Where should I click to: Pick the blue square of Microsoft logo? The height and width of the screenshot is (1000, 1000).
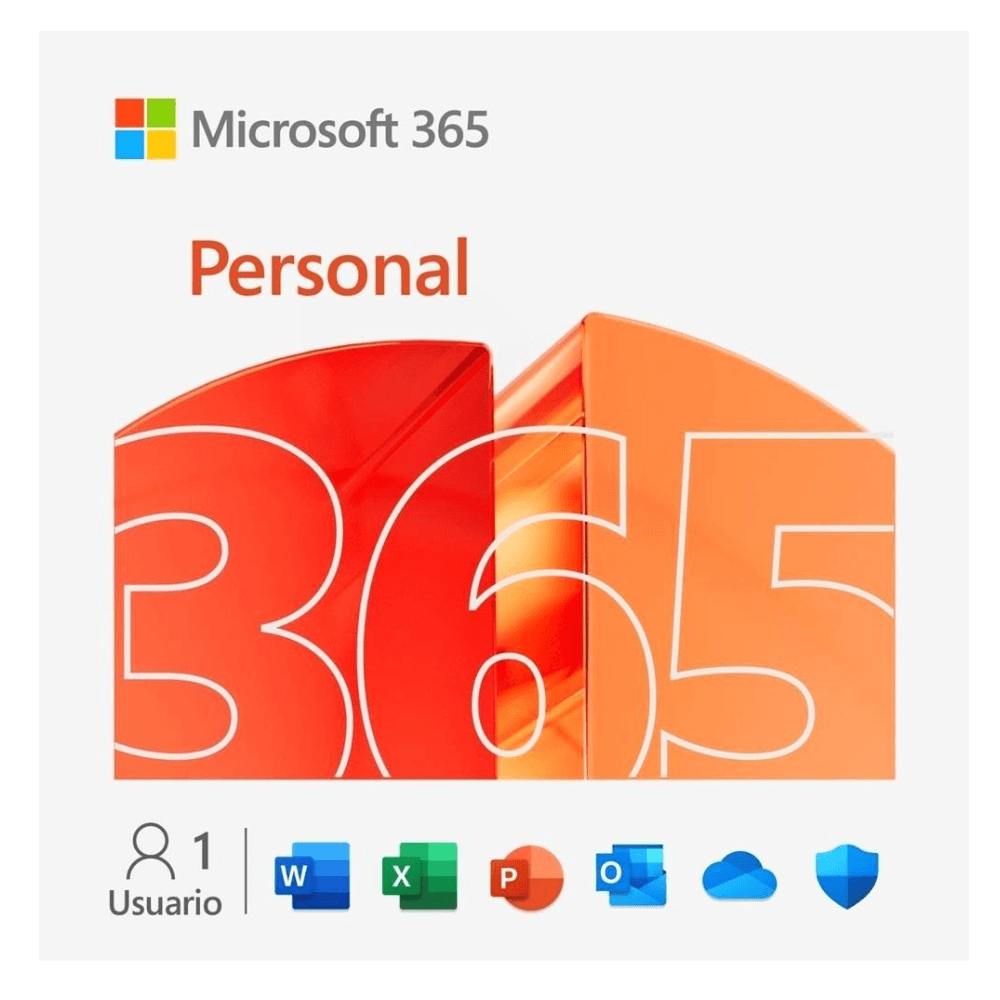pyautogui.click(x=129, y=145)
